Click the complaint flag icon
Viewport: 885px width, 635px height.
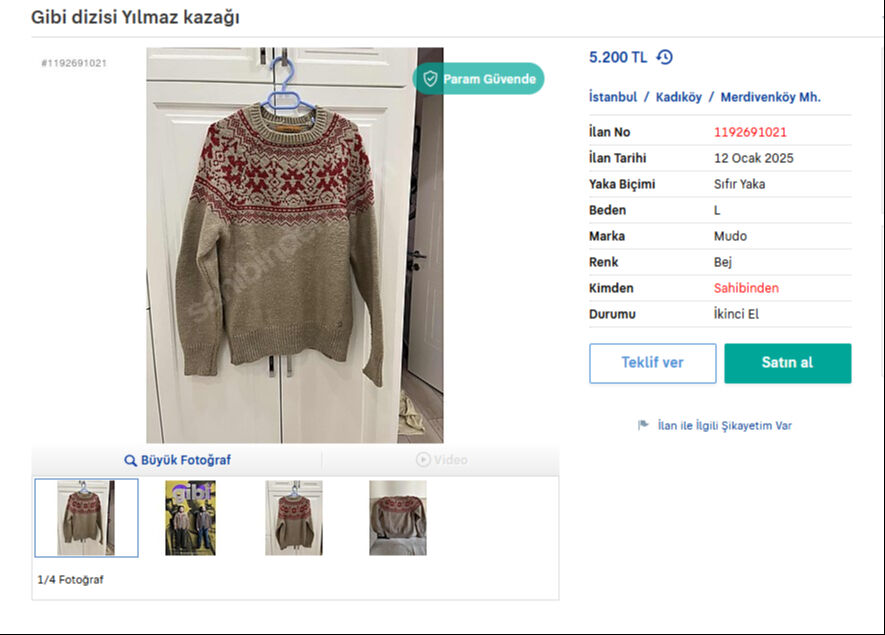click(x=643, y=425)
